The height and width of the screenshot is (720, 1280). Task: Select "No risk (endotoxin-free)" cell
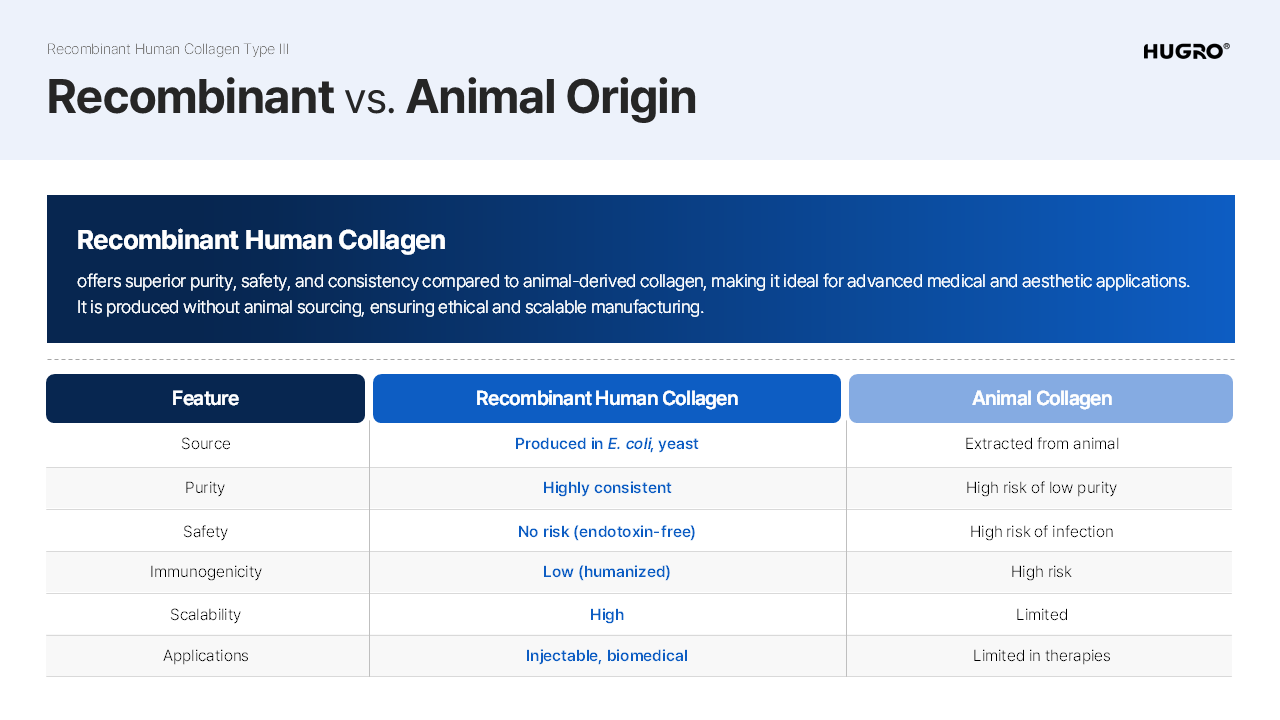click(x=606, y=532)
